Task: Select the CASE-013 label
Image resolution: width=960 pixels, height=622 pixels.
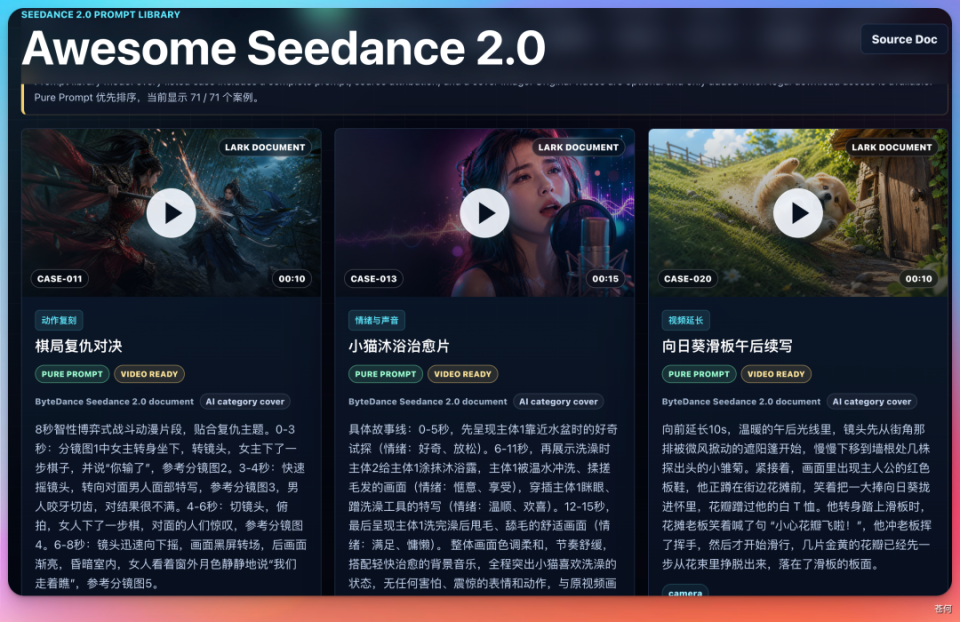Action: pyautogui.click(x=373, y=279)
